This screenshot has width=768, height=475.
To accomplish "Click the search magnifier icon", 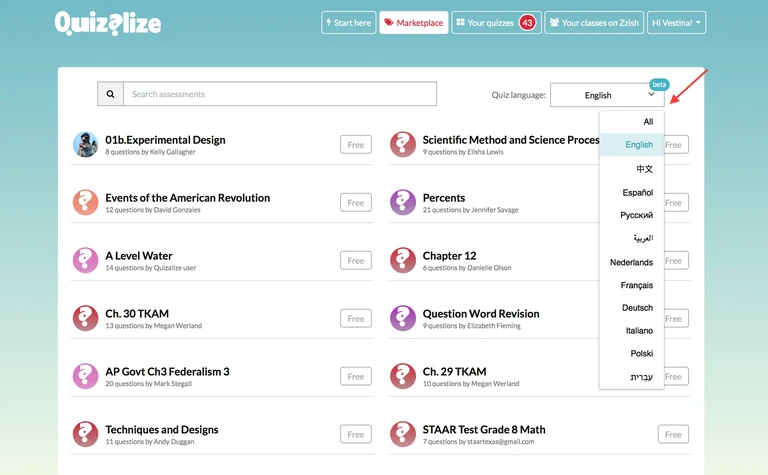I will coord(110,94).
